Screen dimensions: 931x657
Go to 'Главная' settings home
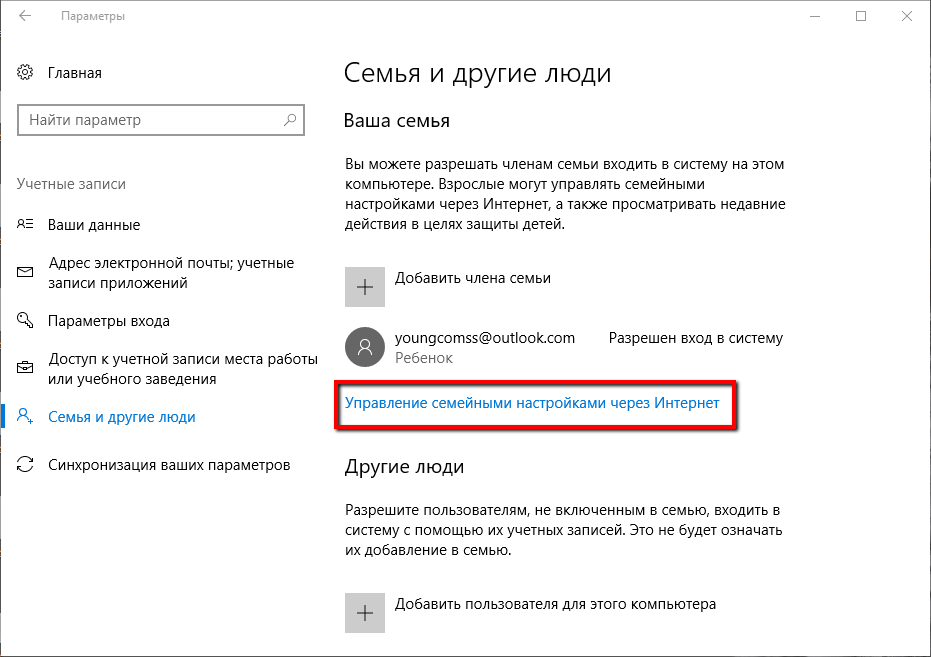coord(75,73)
